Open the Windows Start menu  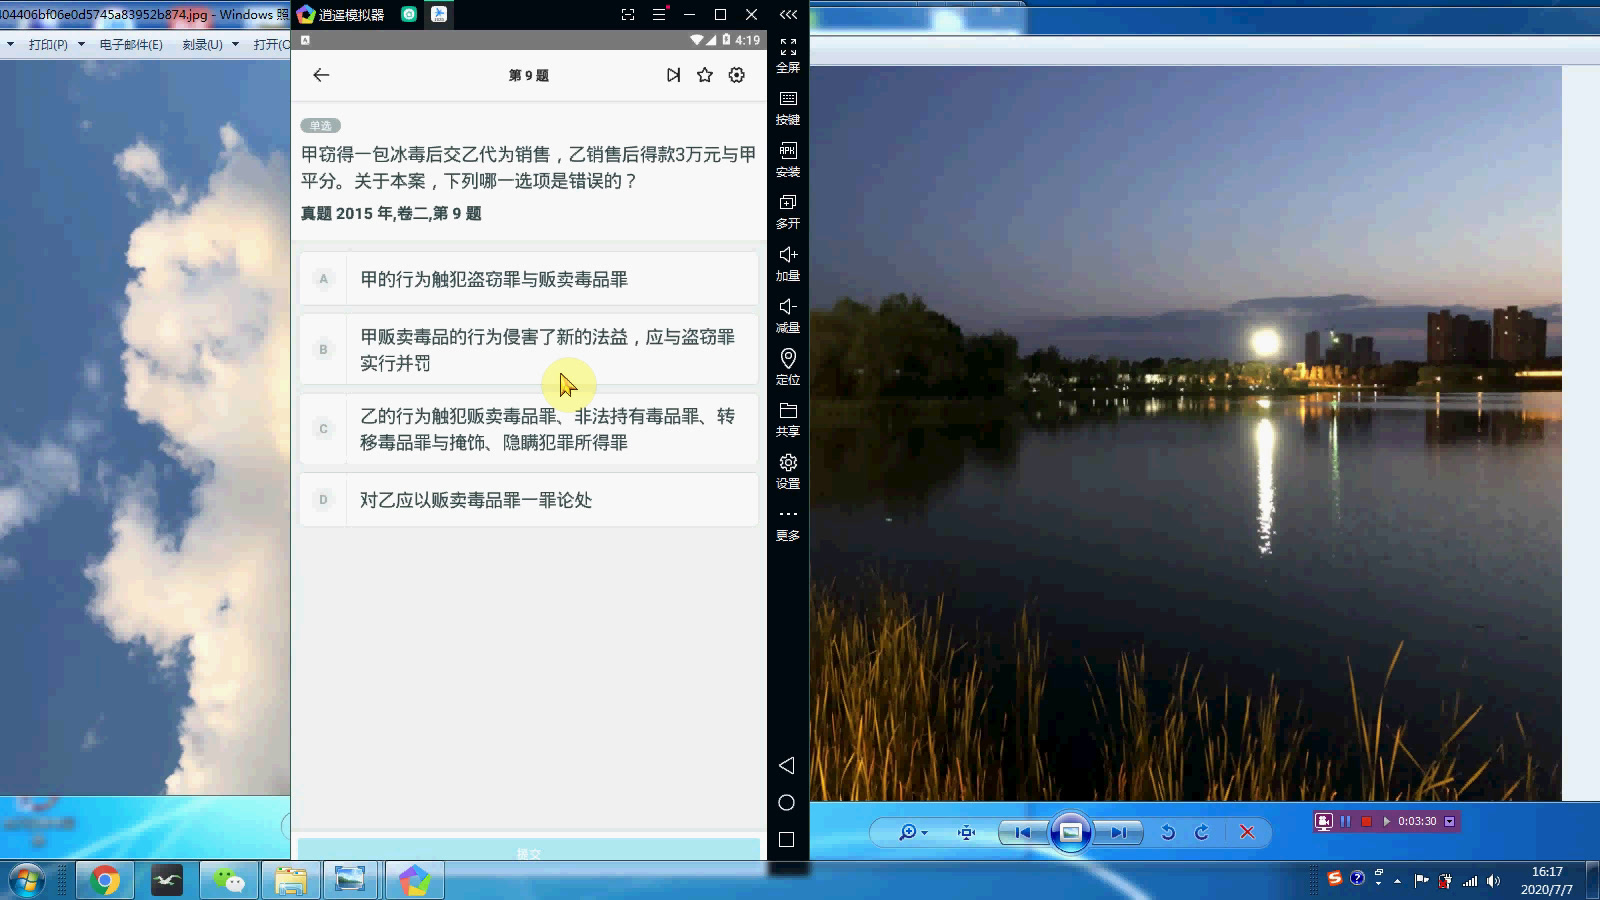27,880
